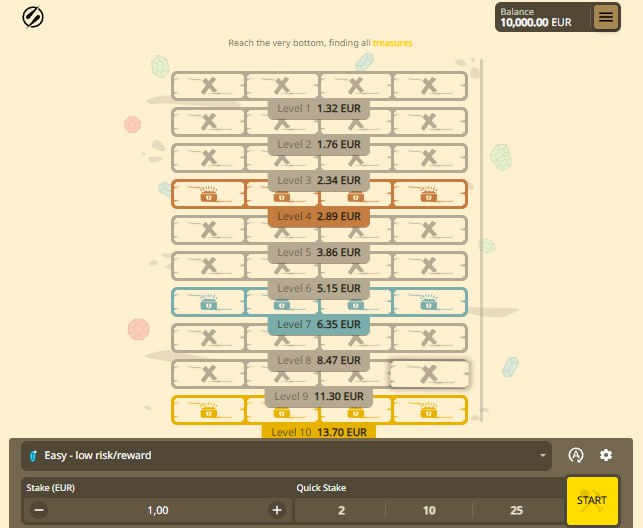Click the vertical progress bar right of the grid
643x528 pixels.
481,240
